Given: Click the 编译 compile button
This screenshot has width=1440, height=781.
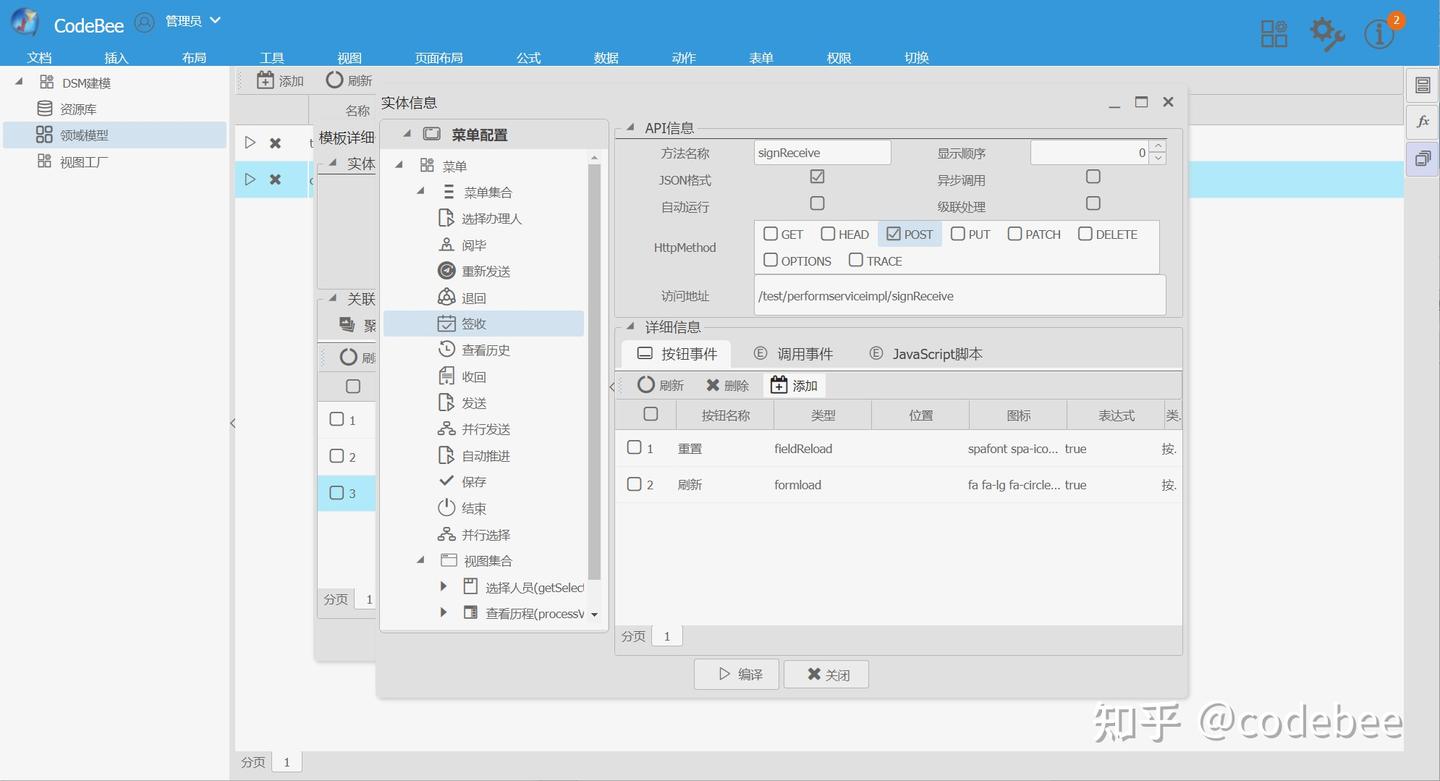Looking at the screenshot, I should point(736,673).
